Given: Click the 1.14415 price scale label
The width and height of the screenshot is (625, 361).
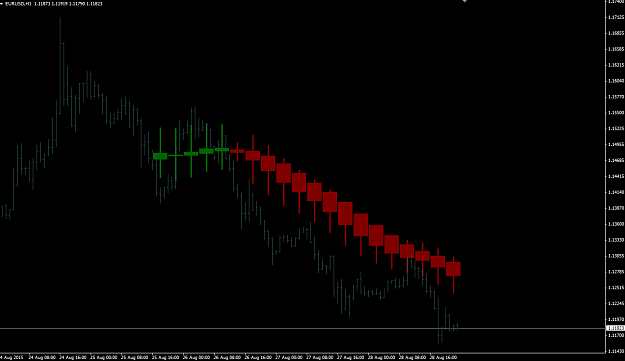Looking at the screenshot, I should click(x=616, y=176).
